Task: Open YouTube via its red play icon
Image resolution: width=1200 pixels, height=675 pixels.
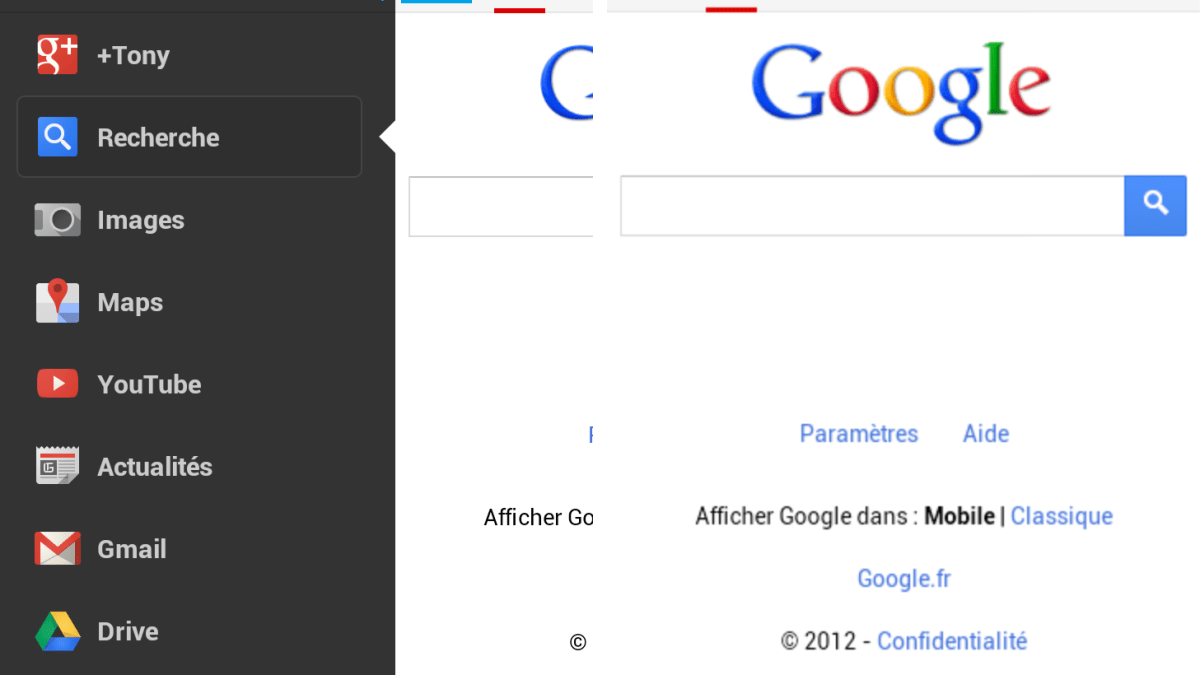Action: 57,384
